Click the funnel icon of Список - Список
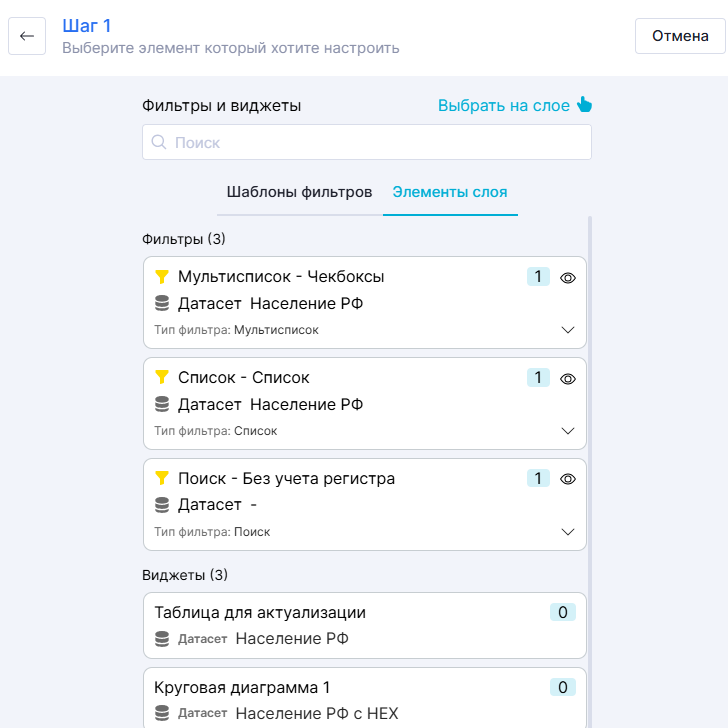728x728 pixels. coord(162,378)
